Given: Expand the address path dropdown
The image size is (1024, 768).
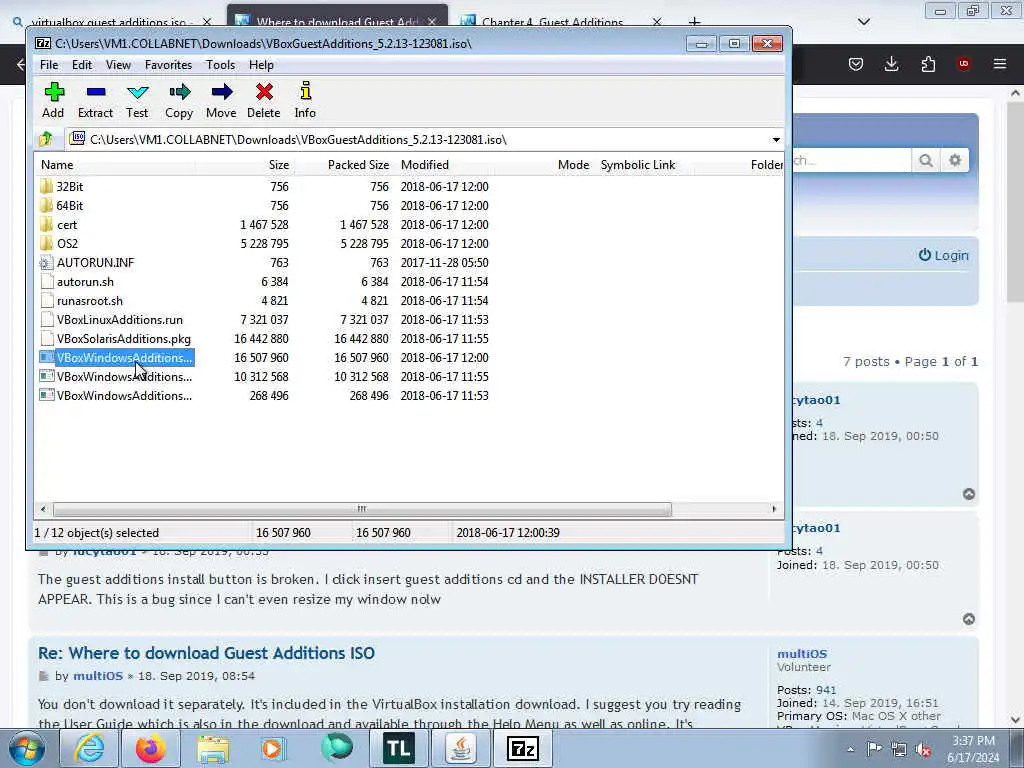Looking at the screenshot, I should pos(776,140).
